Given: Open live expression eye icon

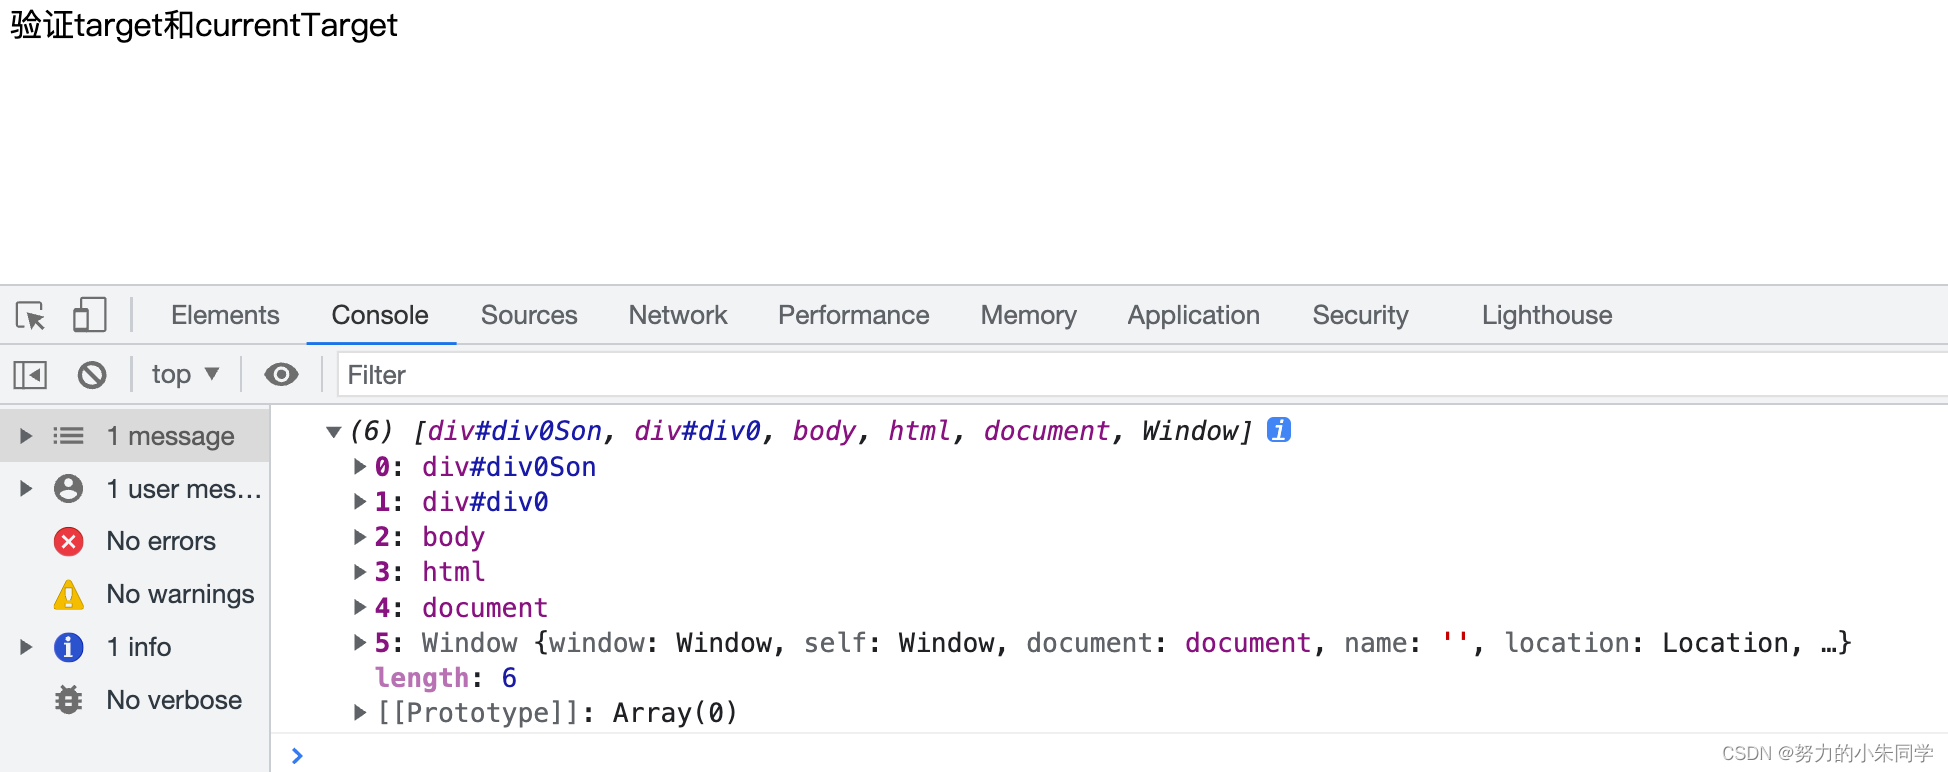Looking at the screenshot, I should click(281, 375).
